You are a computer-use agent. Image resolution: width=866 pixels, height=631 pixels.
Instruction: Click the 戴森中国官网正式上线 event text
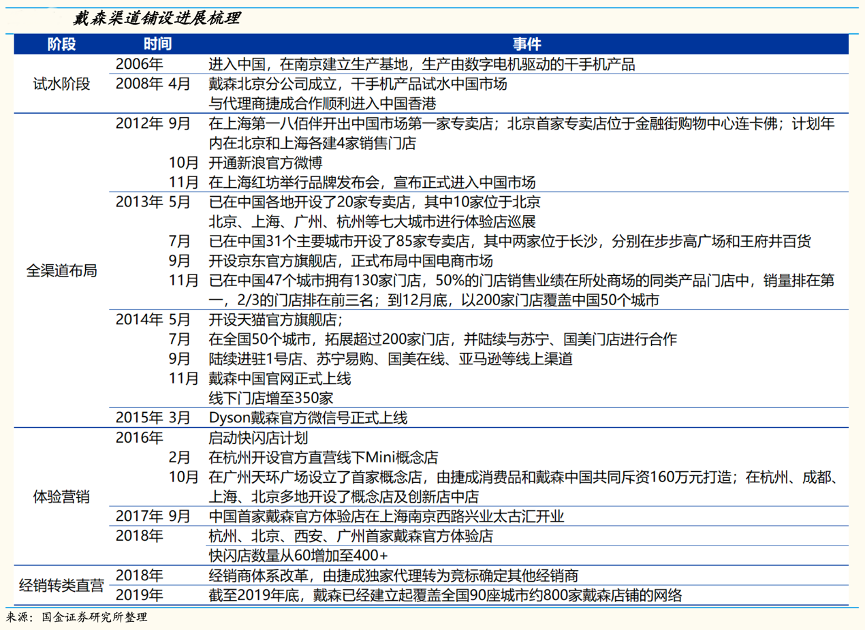[280, 378]
